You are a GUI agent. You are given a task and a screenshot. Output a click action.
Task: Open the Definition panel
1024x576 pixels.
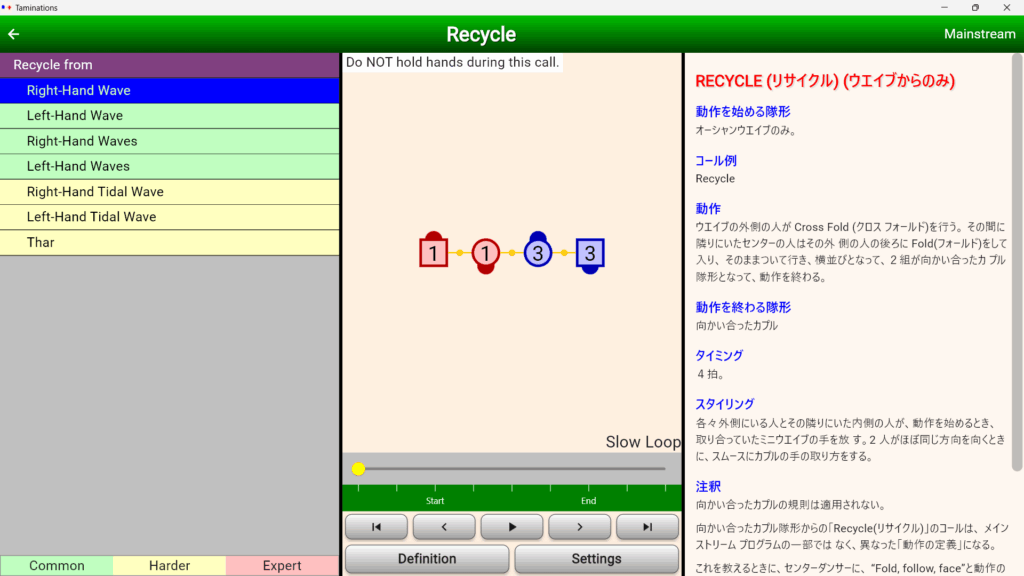pyautogui.click(x=427, y=559)
